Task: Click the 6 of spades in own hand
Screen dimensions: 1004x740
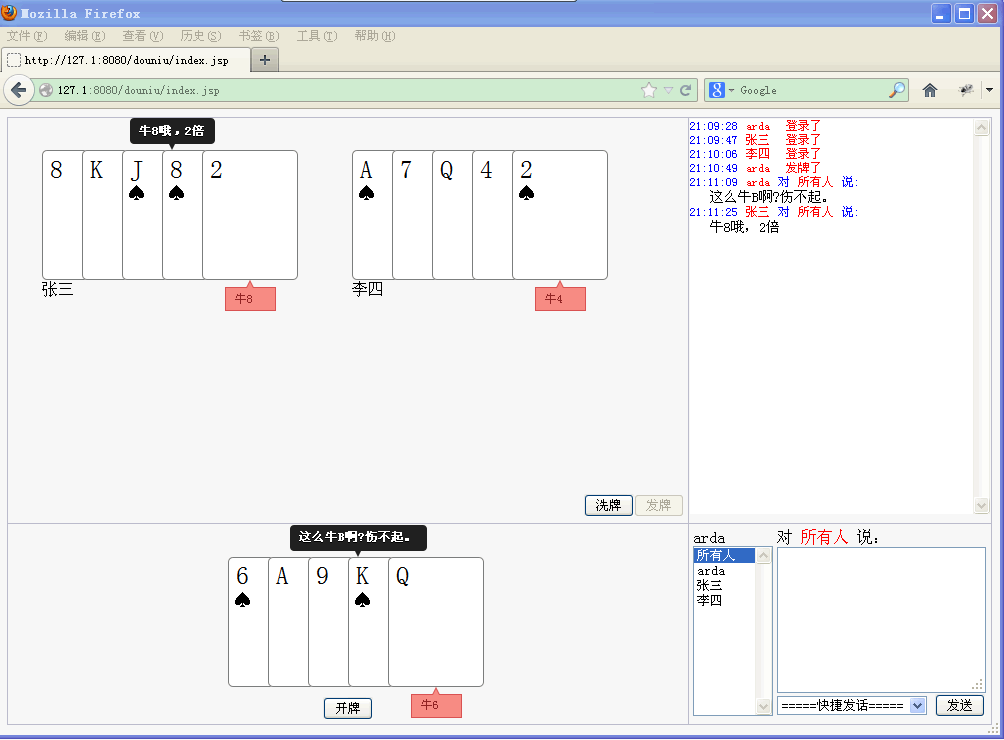Action: click(248, 622)
